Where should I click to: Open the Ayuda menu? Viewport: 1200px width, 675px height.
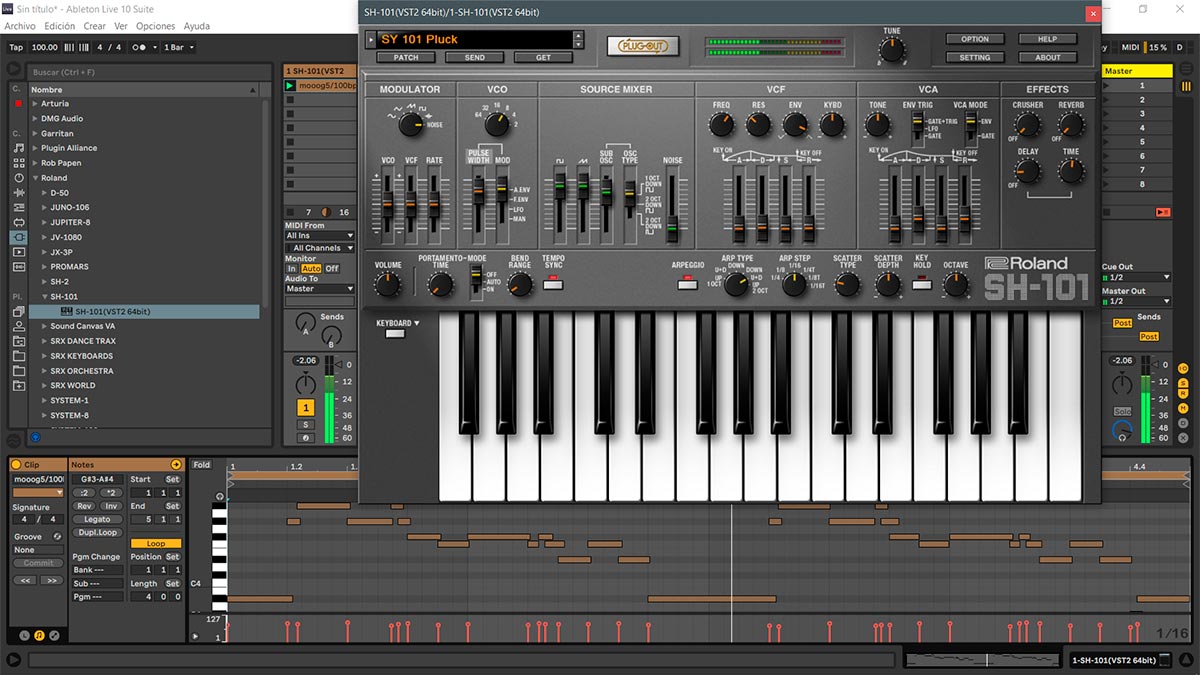point(197,26)
